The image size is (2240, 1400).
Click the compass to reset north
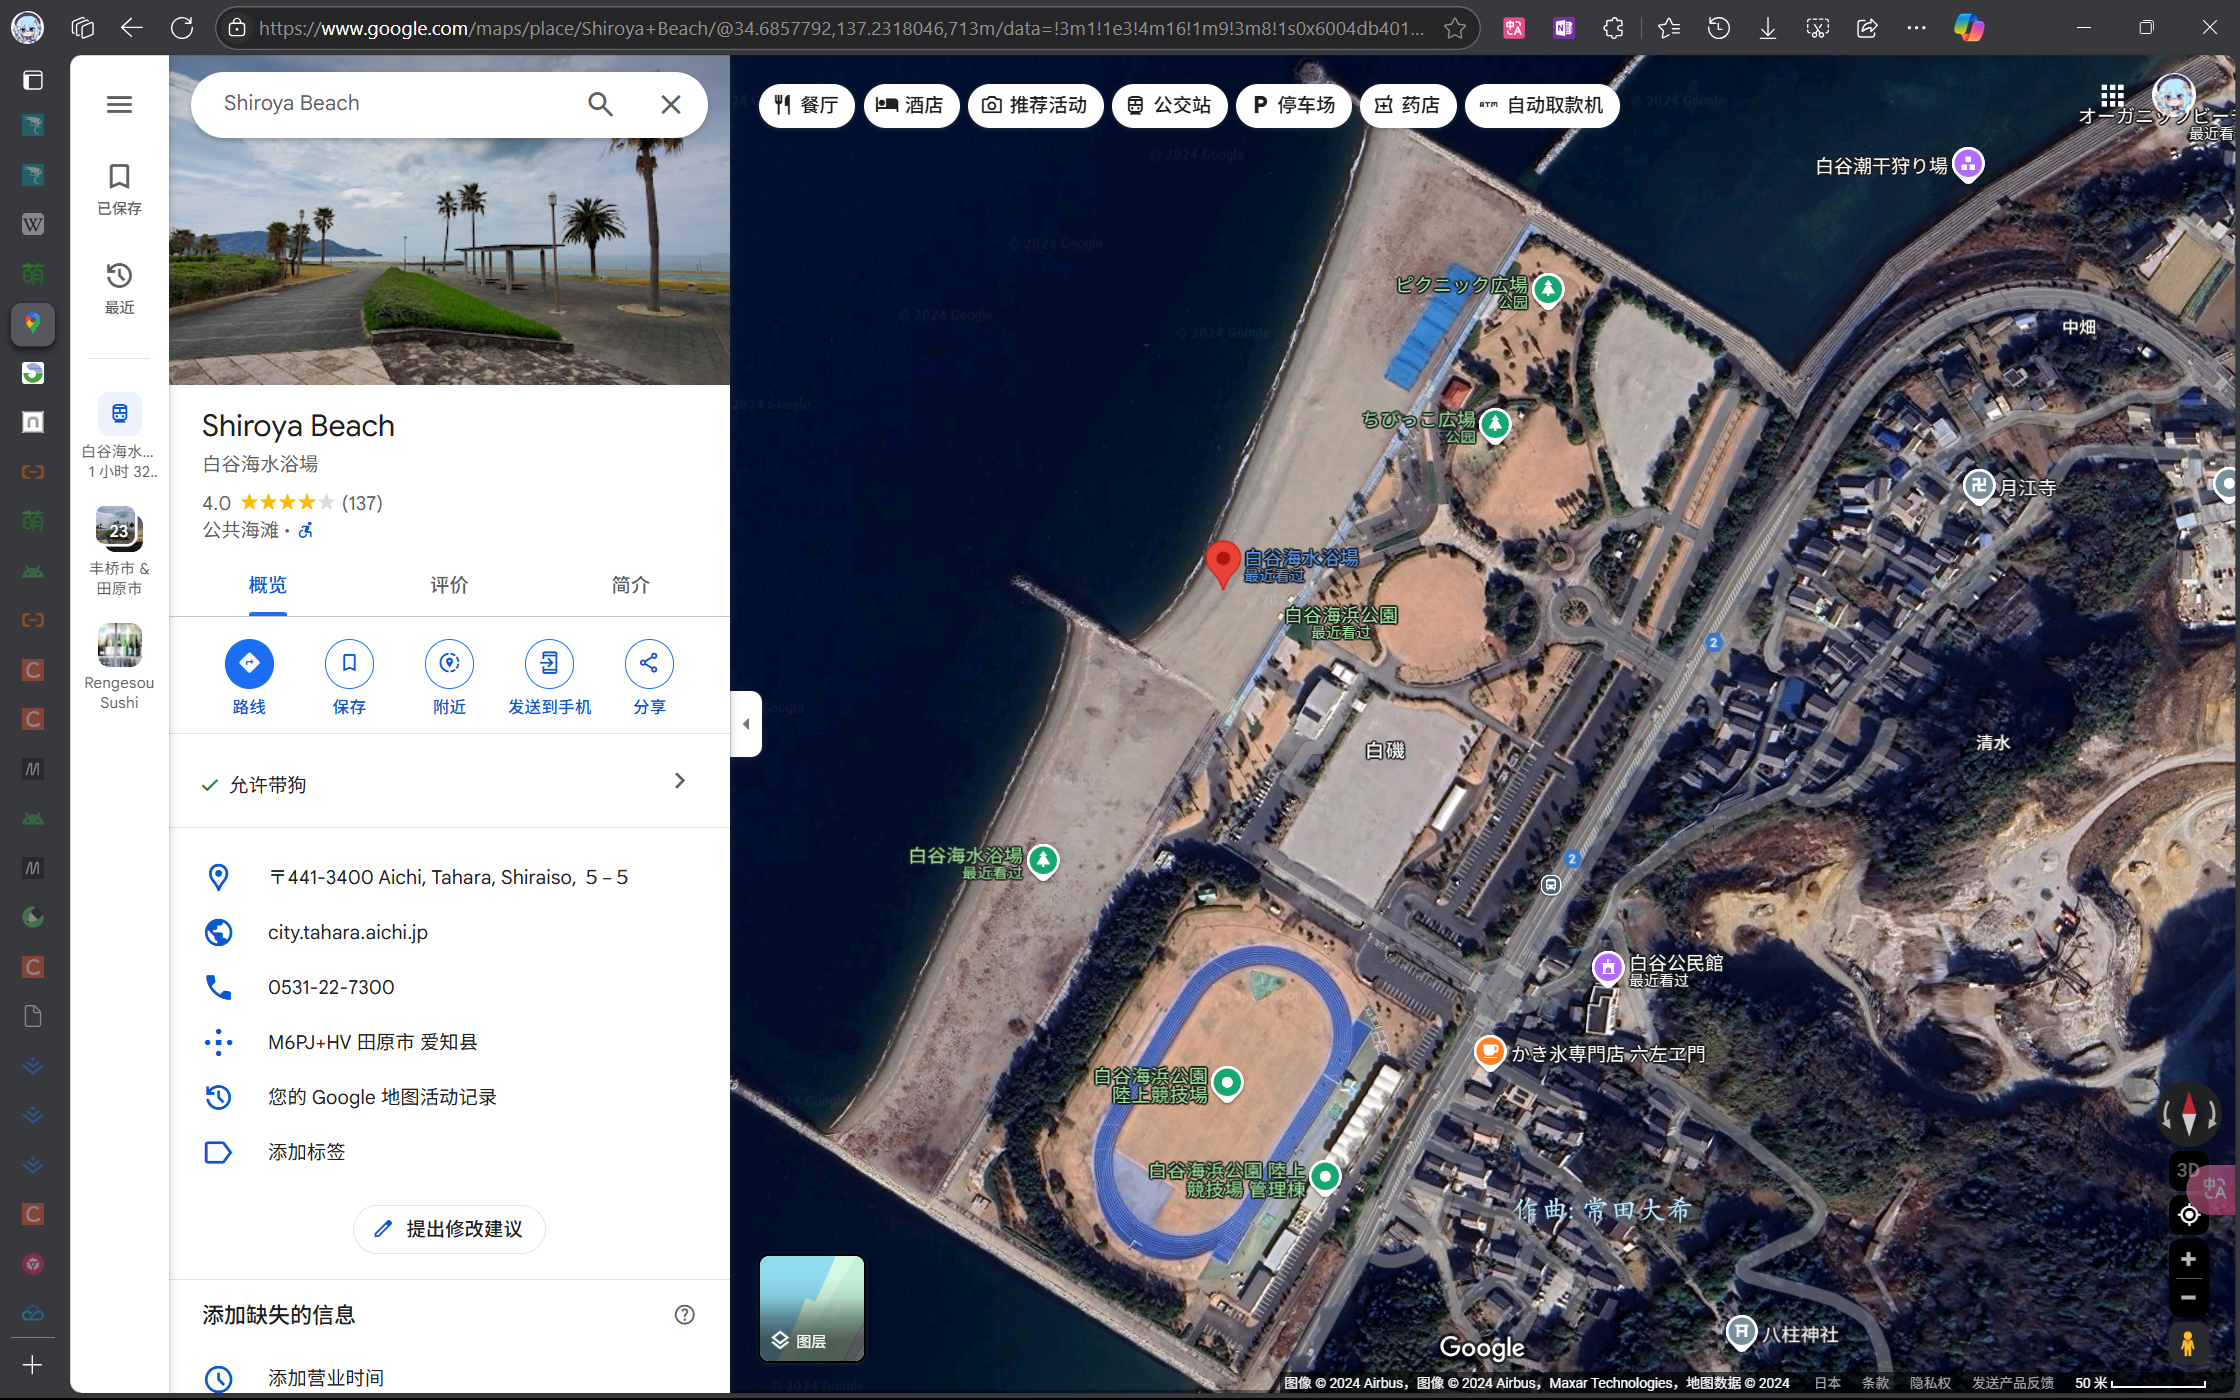point(2188,1112)
